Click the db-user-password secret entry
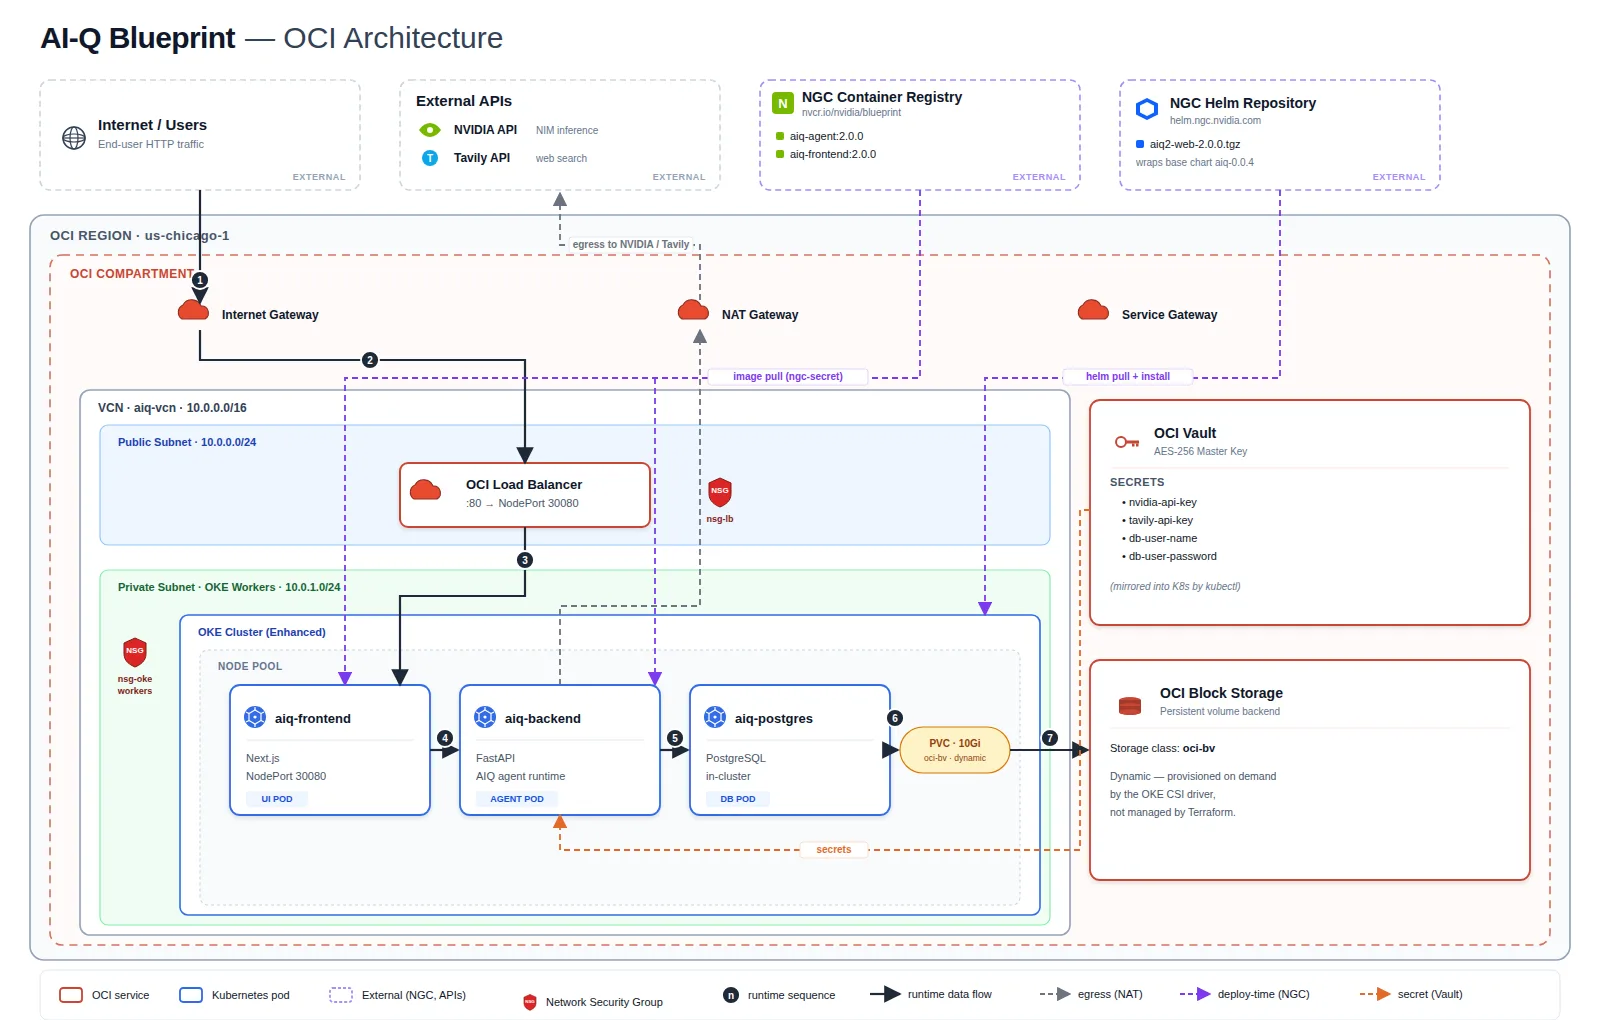 pyautogui.click(x=1170, y=556)
